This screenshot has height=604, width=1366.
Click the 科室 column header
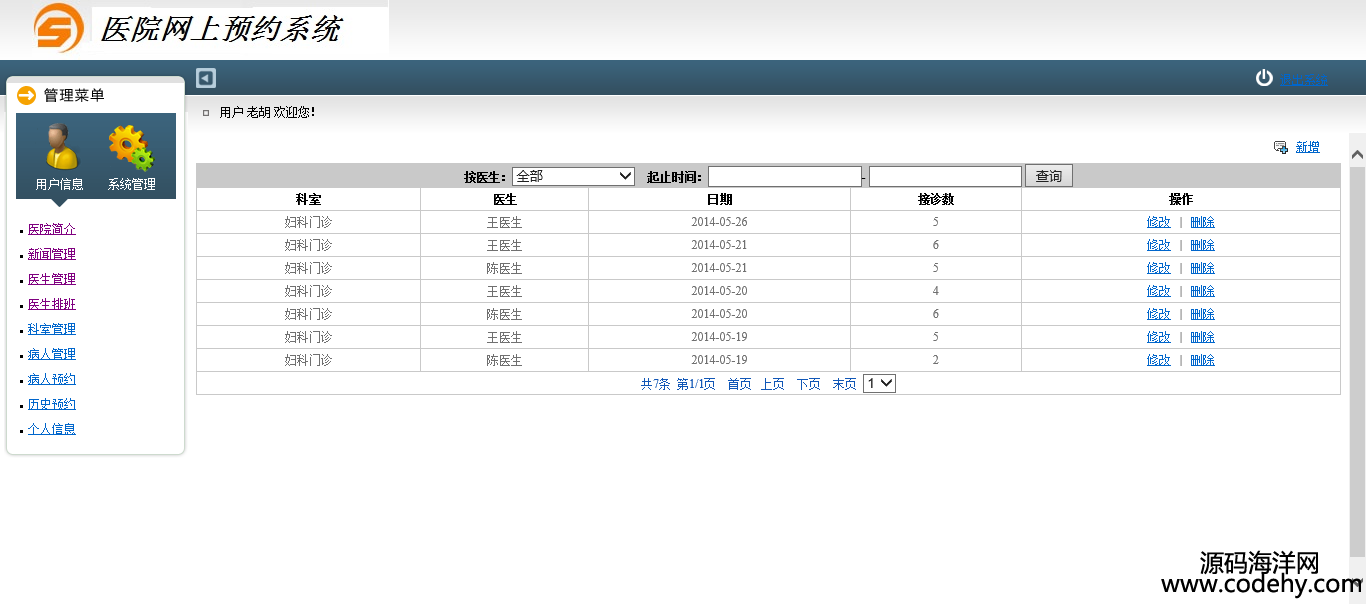308,199
